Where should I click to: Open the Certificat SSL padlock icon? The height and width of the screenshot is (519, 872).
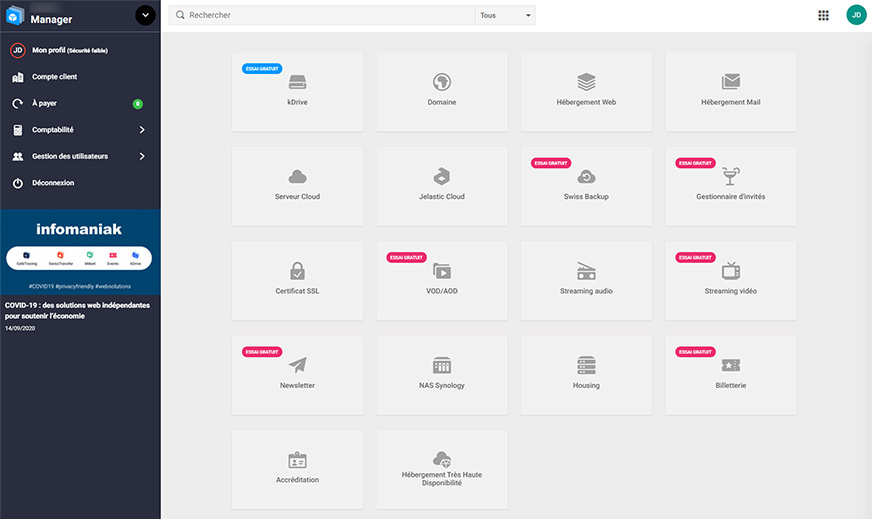pos(298,271)
